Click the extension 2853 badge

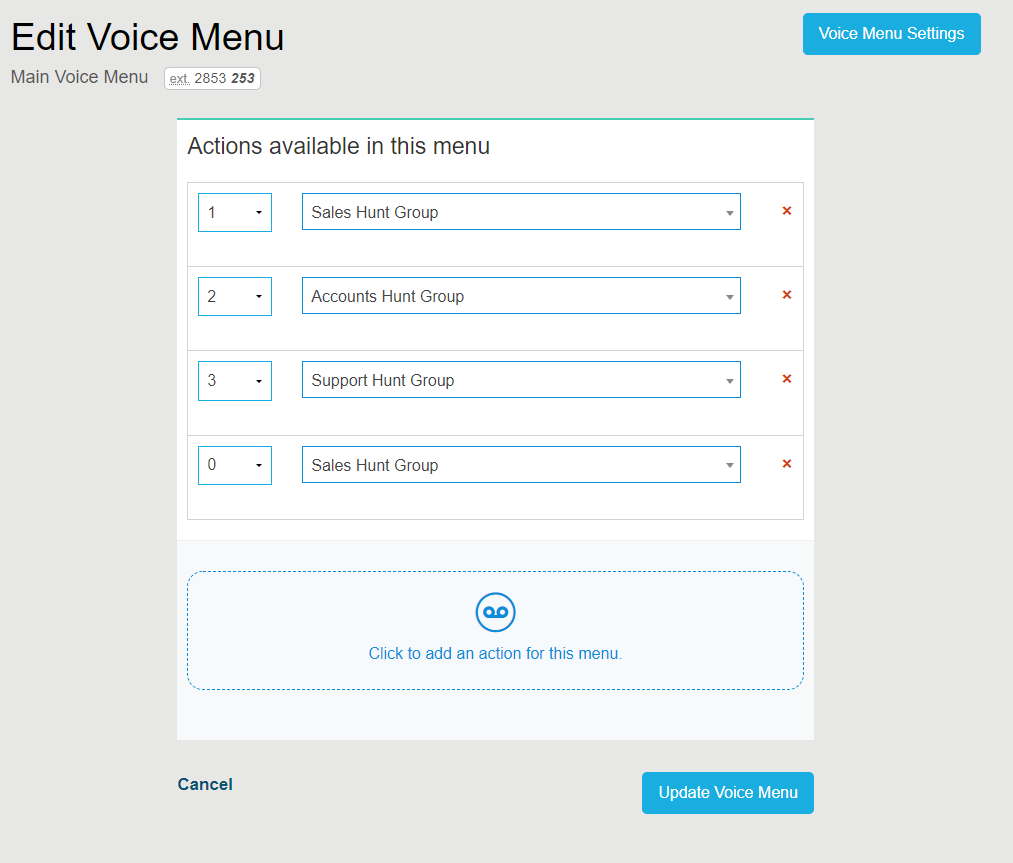click(x=212, y=77)
